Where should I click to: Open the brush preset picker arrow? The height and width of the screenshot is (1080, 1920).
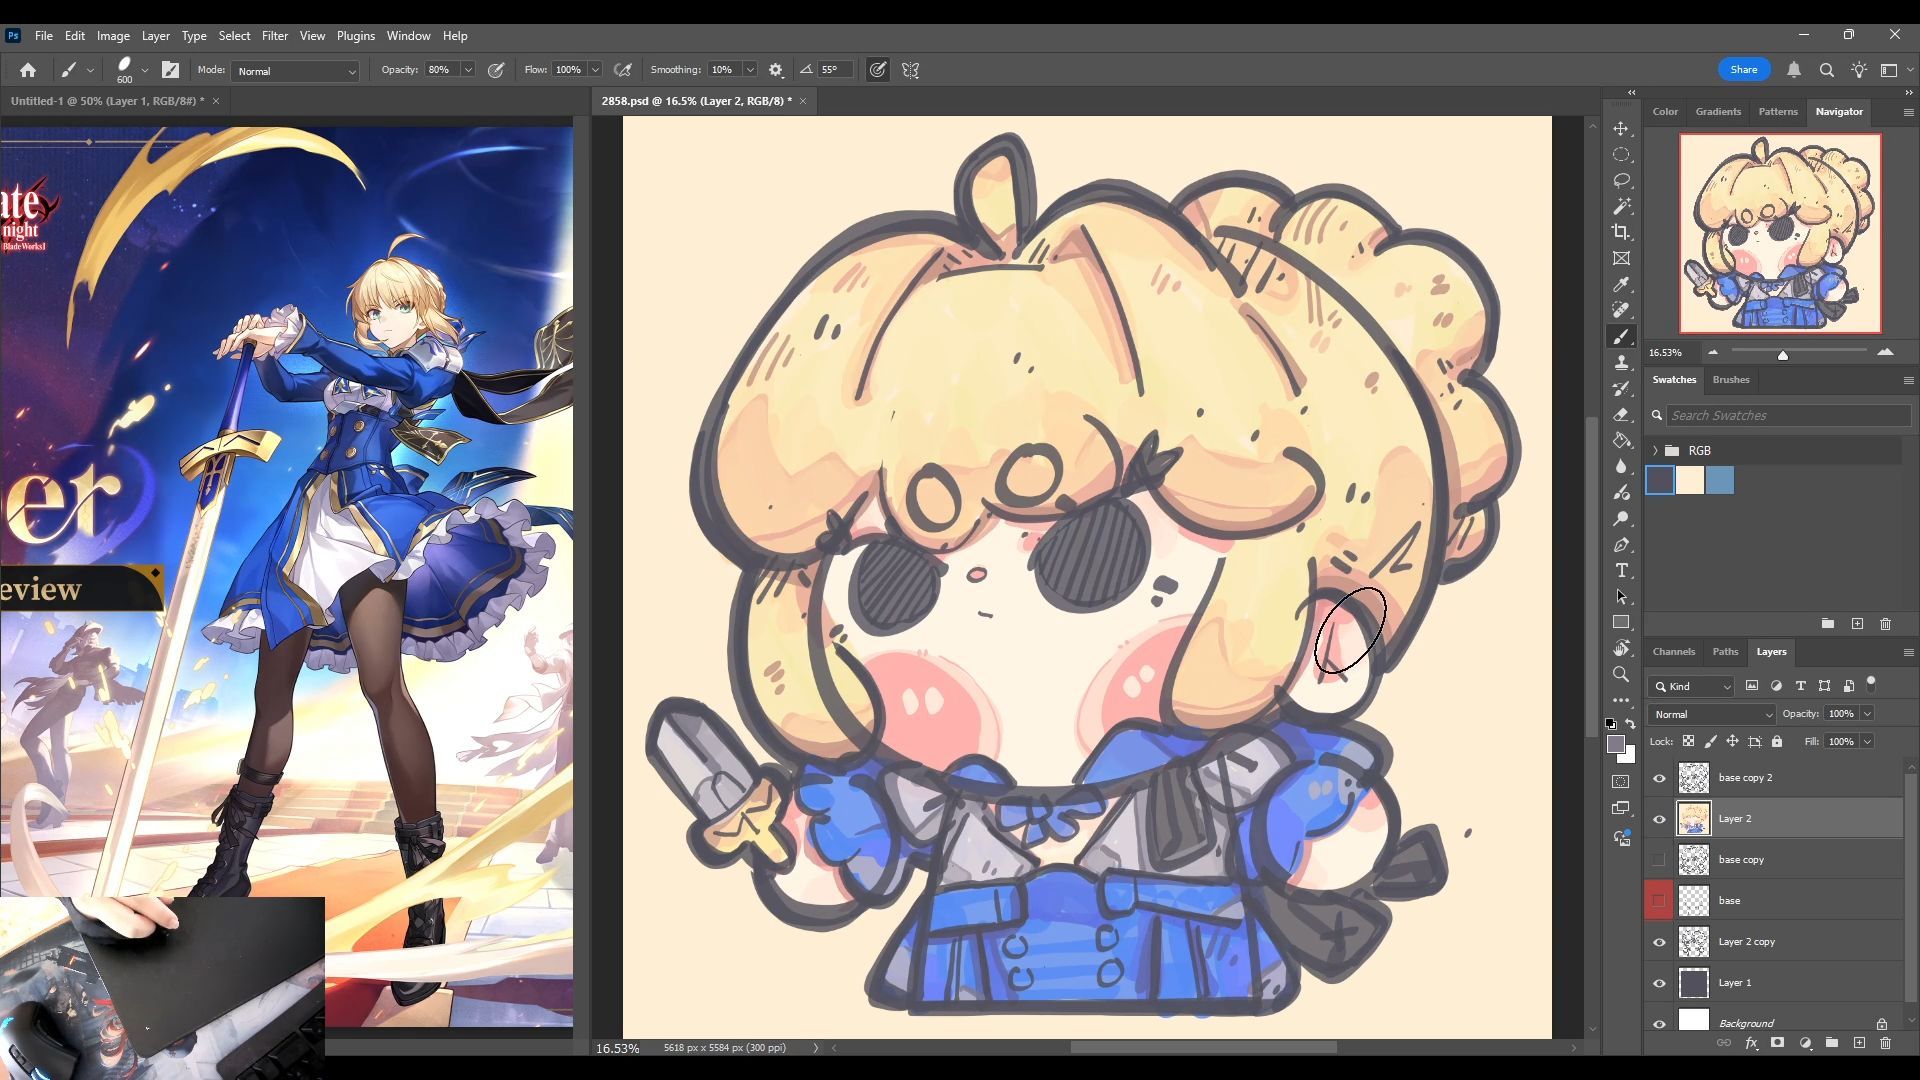coord(145,70)
